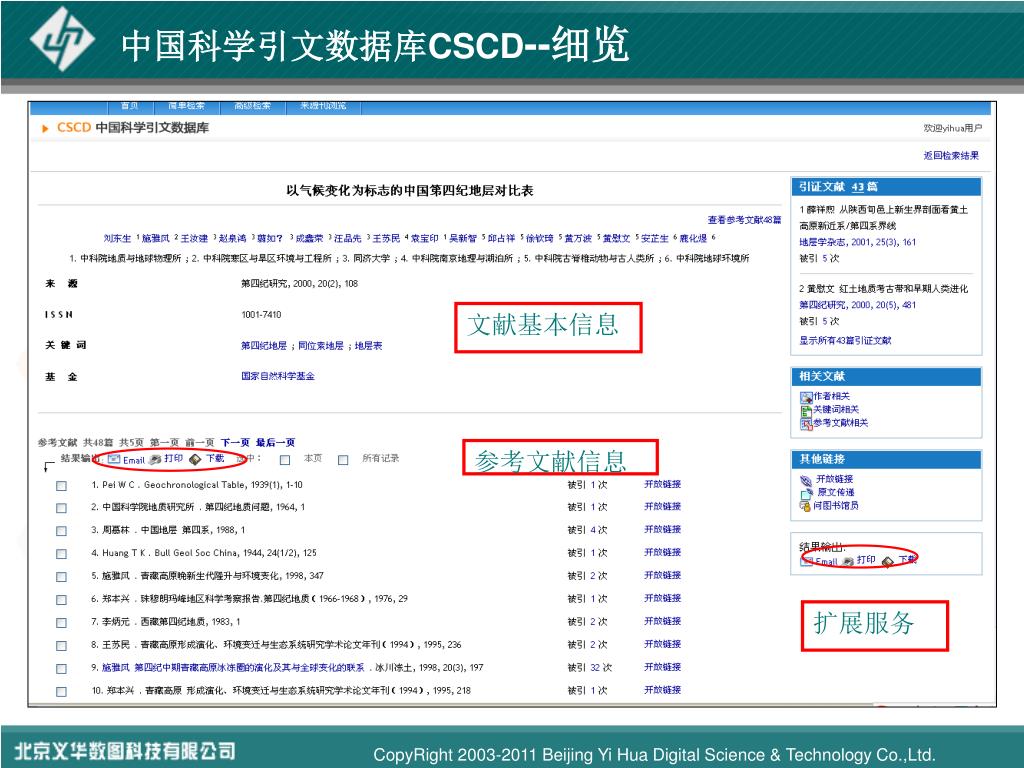
Task: Switch to the 简单检索 tab
Action: 186,106
